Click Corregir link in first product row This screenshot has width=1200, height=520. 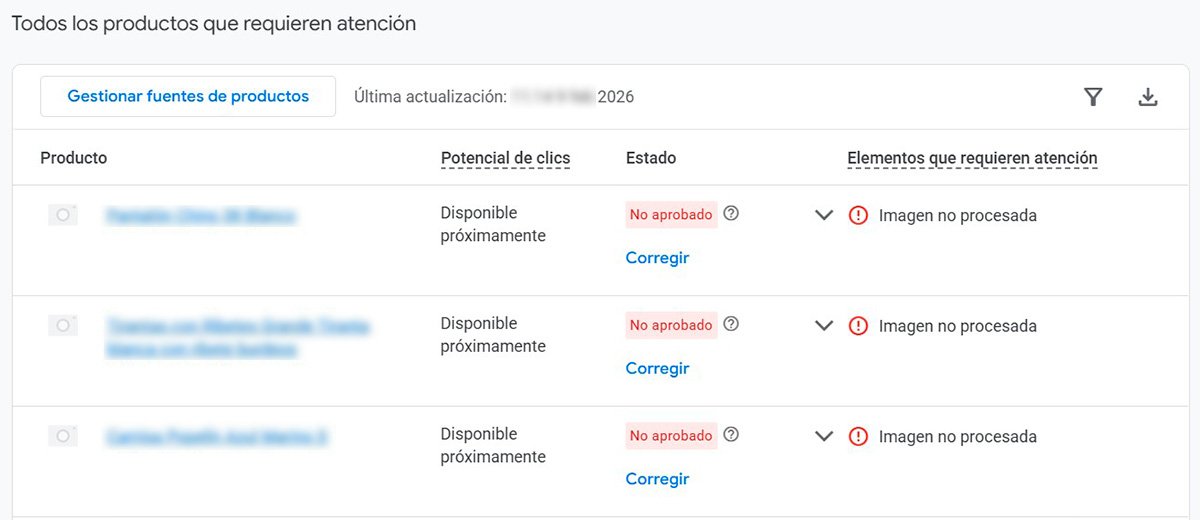(x=657, y=258)
